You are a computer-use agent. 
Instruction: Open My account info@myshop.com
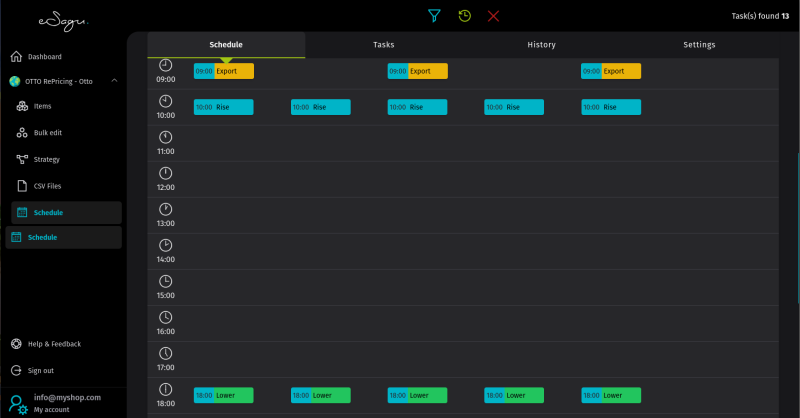click(x=66, y=402)
